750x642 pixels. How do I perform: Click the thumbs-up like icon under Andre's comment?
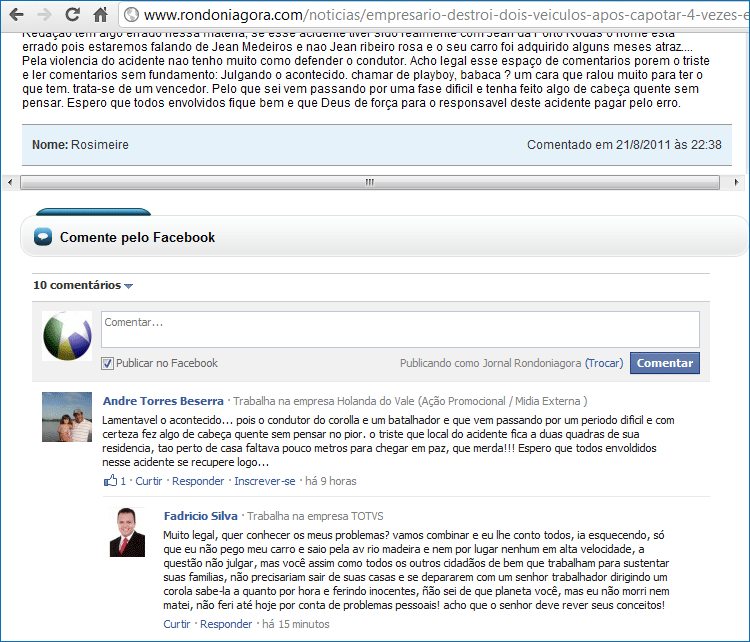coord(110,480)
